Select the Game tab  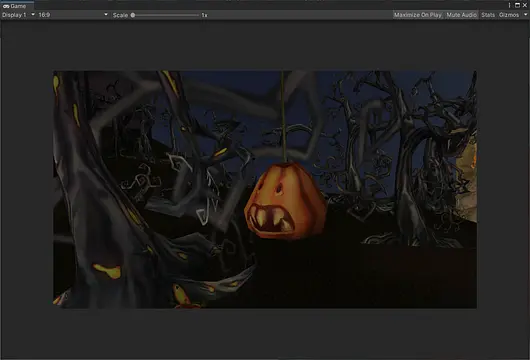coord(17,6)
